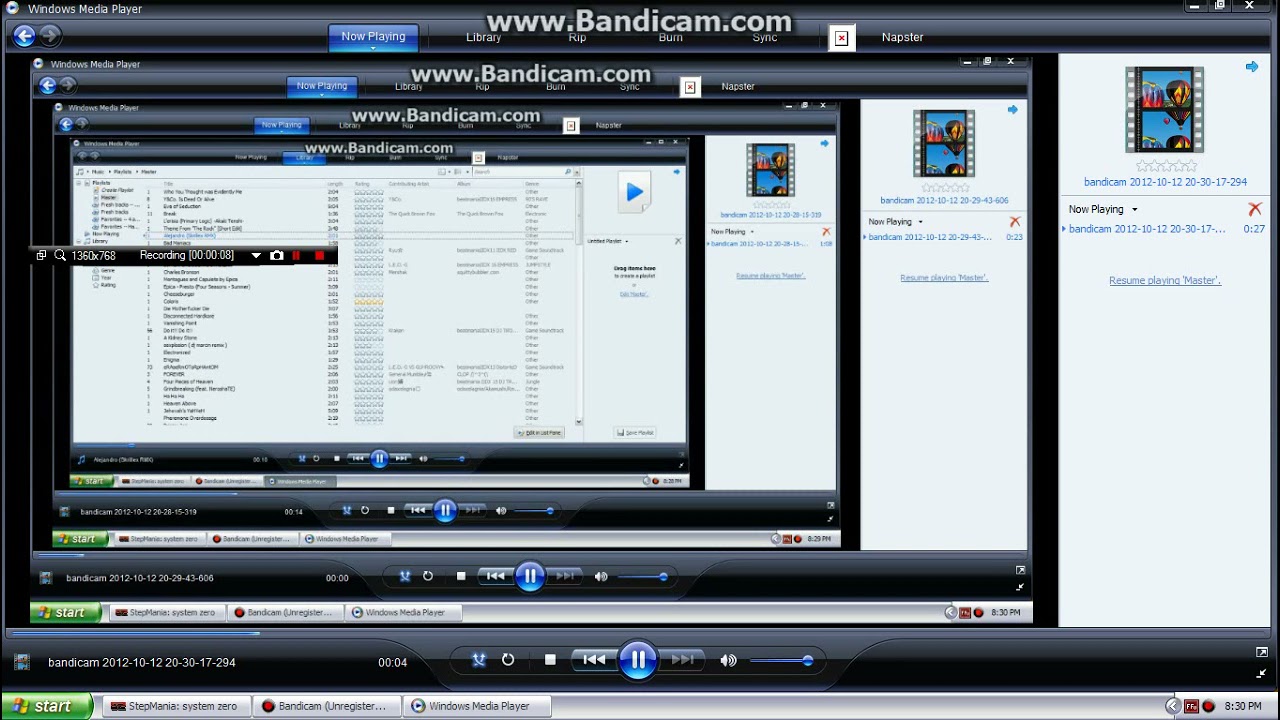Toggle repeat in nested 20-29-43-606 control bar

pos(428,576)
